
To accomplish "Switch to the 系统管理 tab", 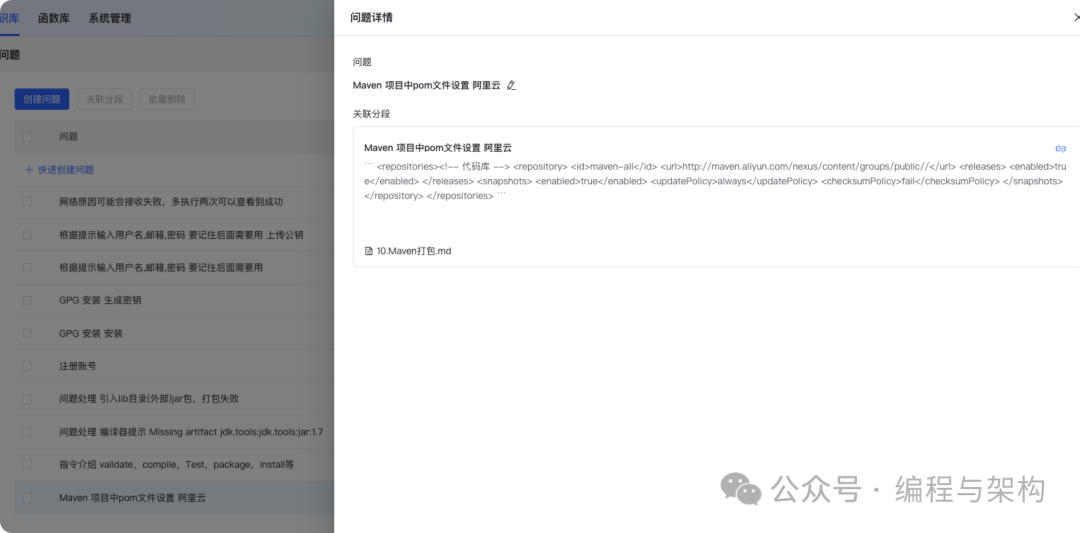I will [110, 19].
